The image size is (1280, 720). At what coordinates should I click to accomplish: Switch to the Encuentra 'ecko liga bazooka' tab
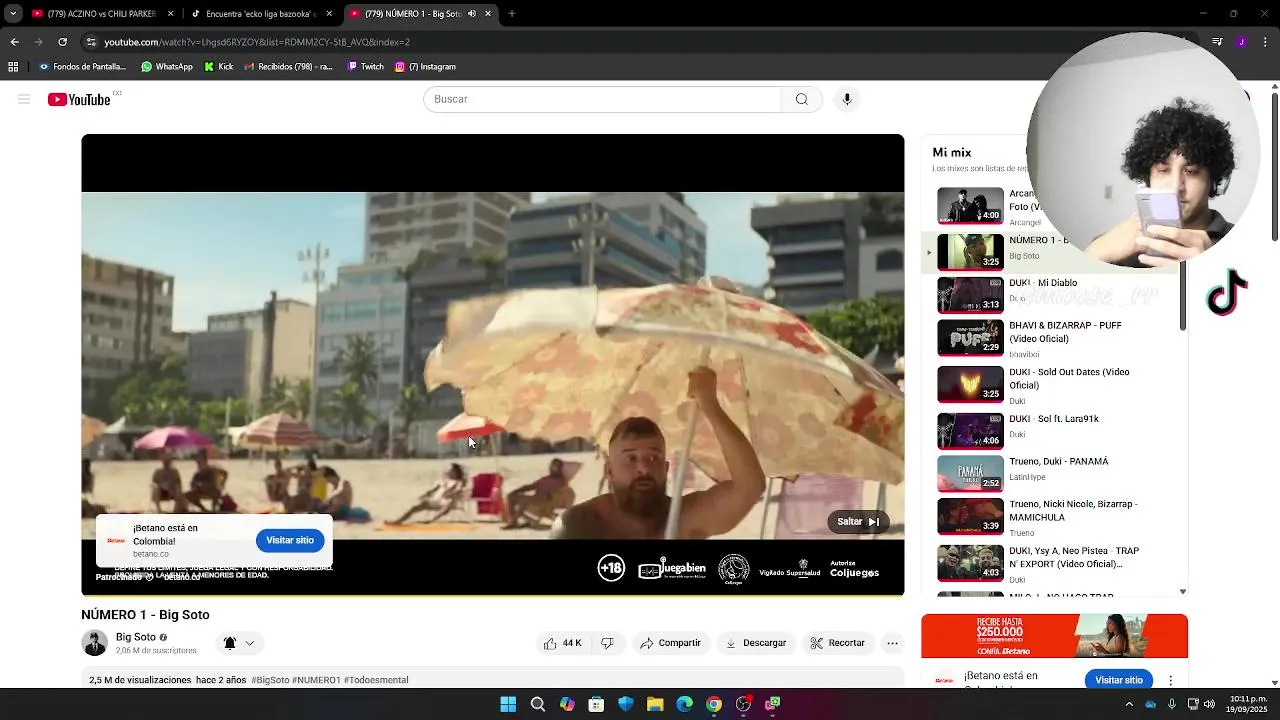(x=260, y=14)
